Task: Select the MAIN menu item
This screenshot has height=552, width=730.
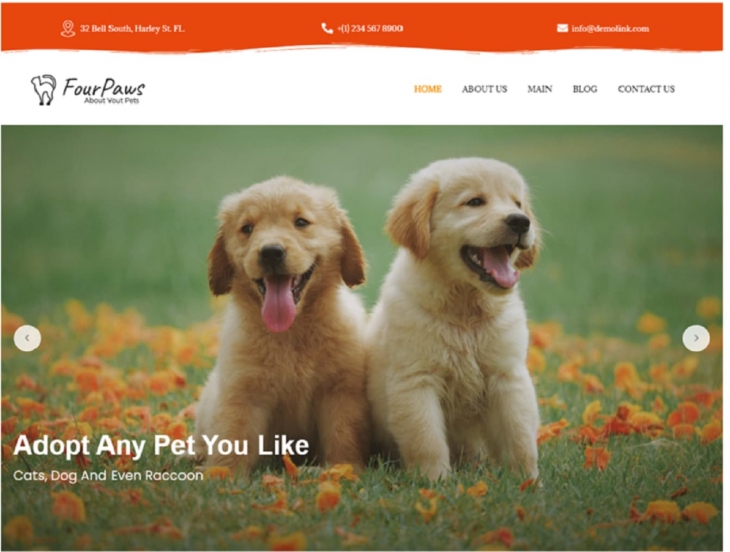Action: (540, 89)
